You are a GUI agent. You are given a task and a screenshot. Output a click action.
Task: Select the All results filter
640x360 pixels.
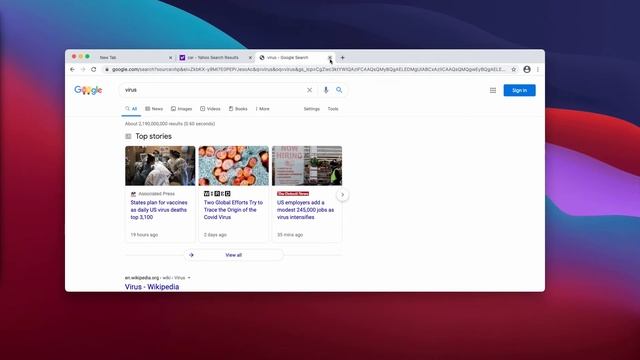[x=131, y=109]
